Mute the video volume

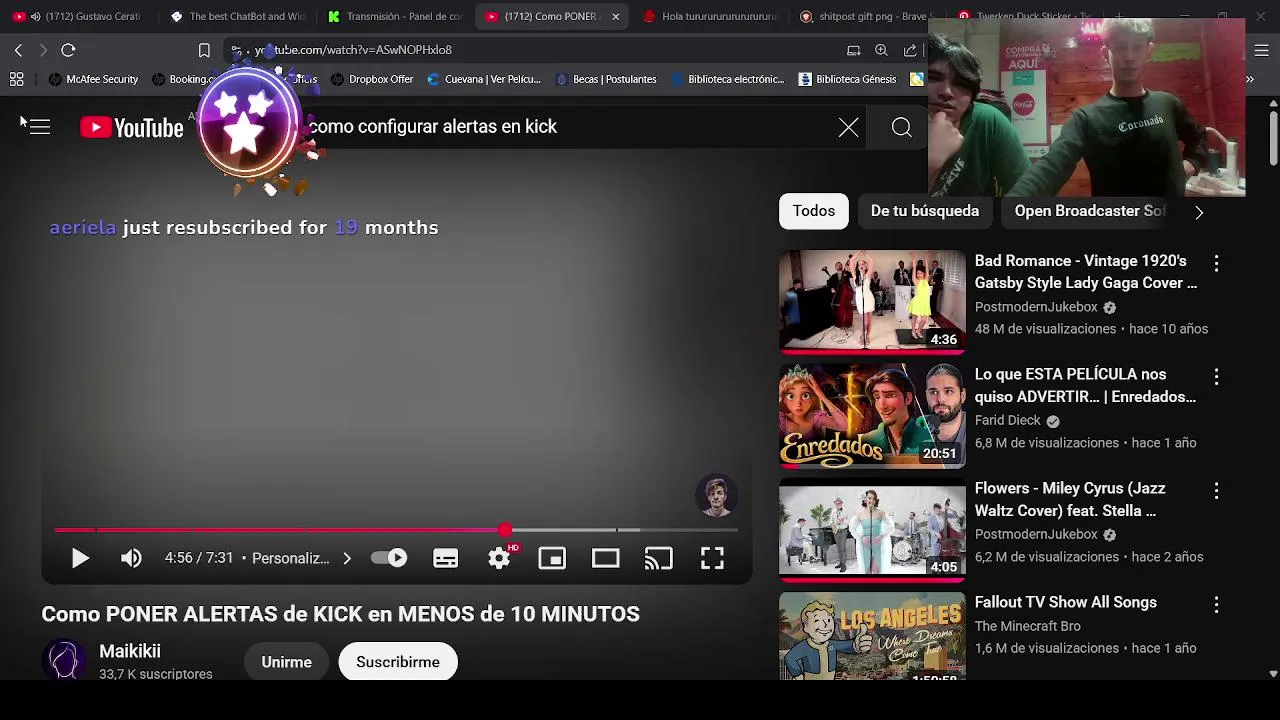[x=131, y=558]
